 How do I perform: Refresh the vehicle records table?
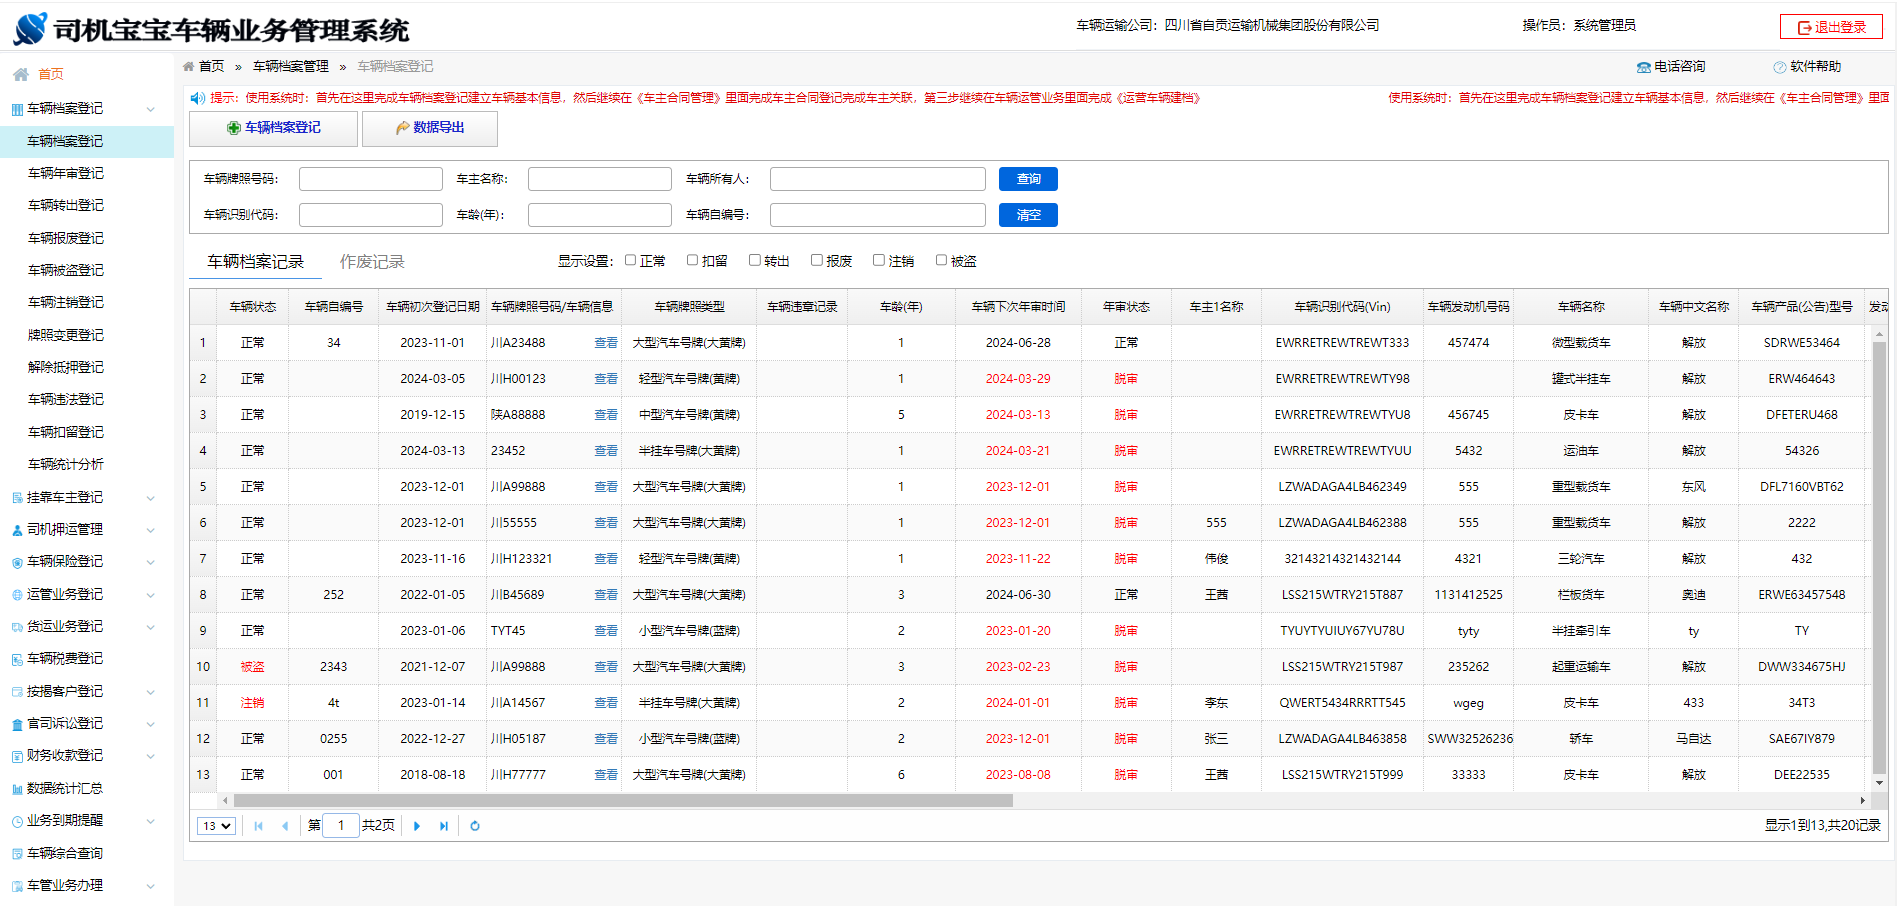tap(475, 826)
